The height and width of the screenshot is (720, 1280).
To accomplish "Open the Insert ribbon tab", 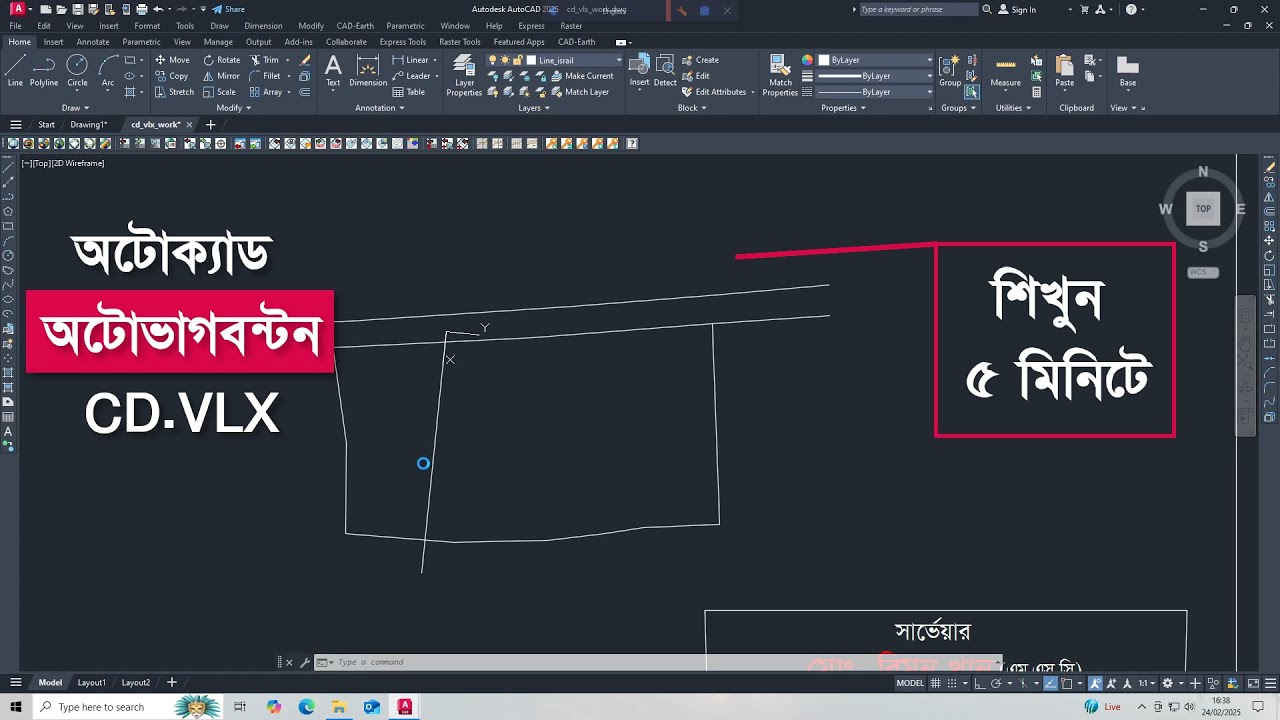I will [x=53, y=42].
